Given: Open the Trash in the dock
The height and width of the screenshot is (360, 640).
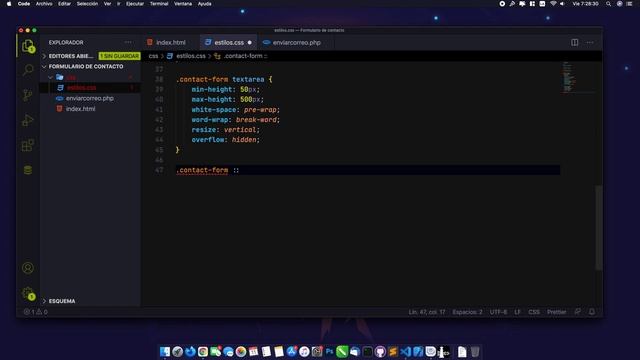Looking at the screenshot, I should pyautogui.click(x=475, y=351).
